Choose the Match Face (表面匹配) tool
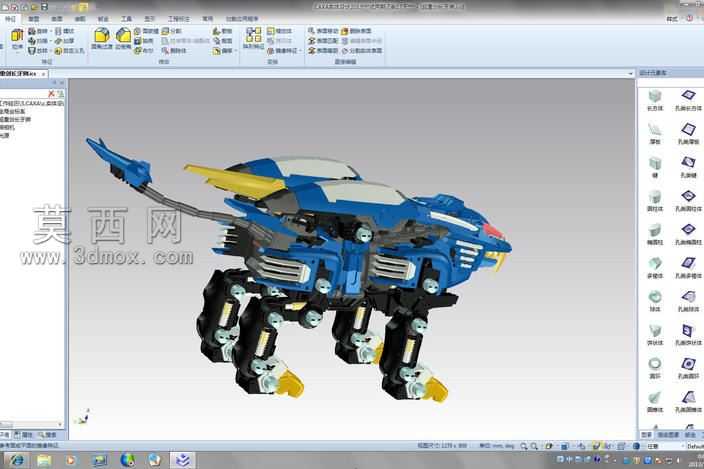Image resolution: width=704 pixels, height=469 pixels. [323, 41]
